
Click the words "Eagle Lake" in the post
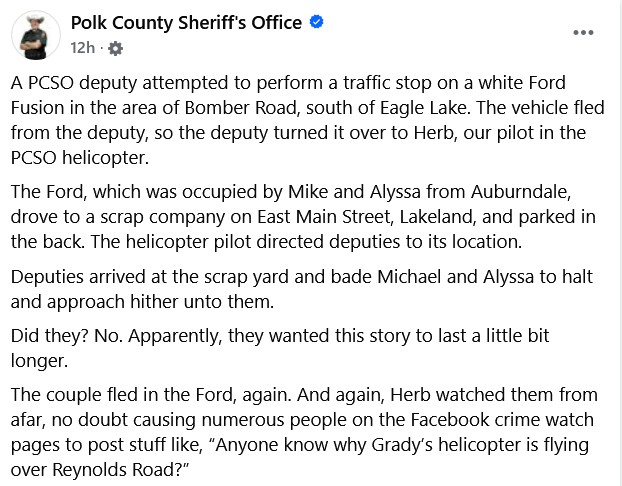(423, 108)
